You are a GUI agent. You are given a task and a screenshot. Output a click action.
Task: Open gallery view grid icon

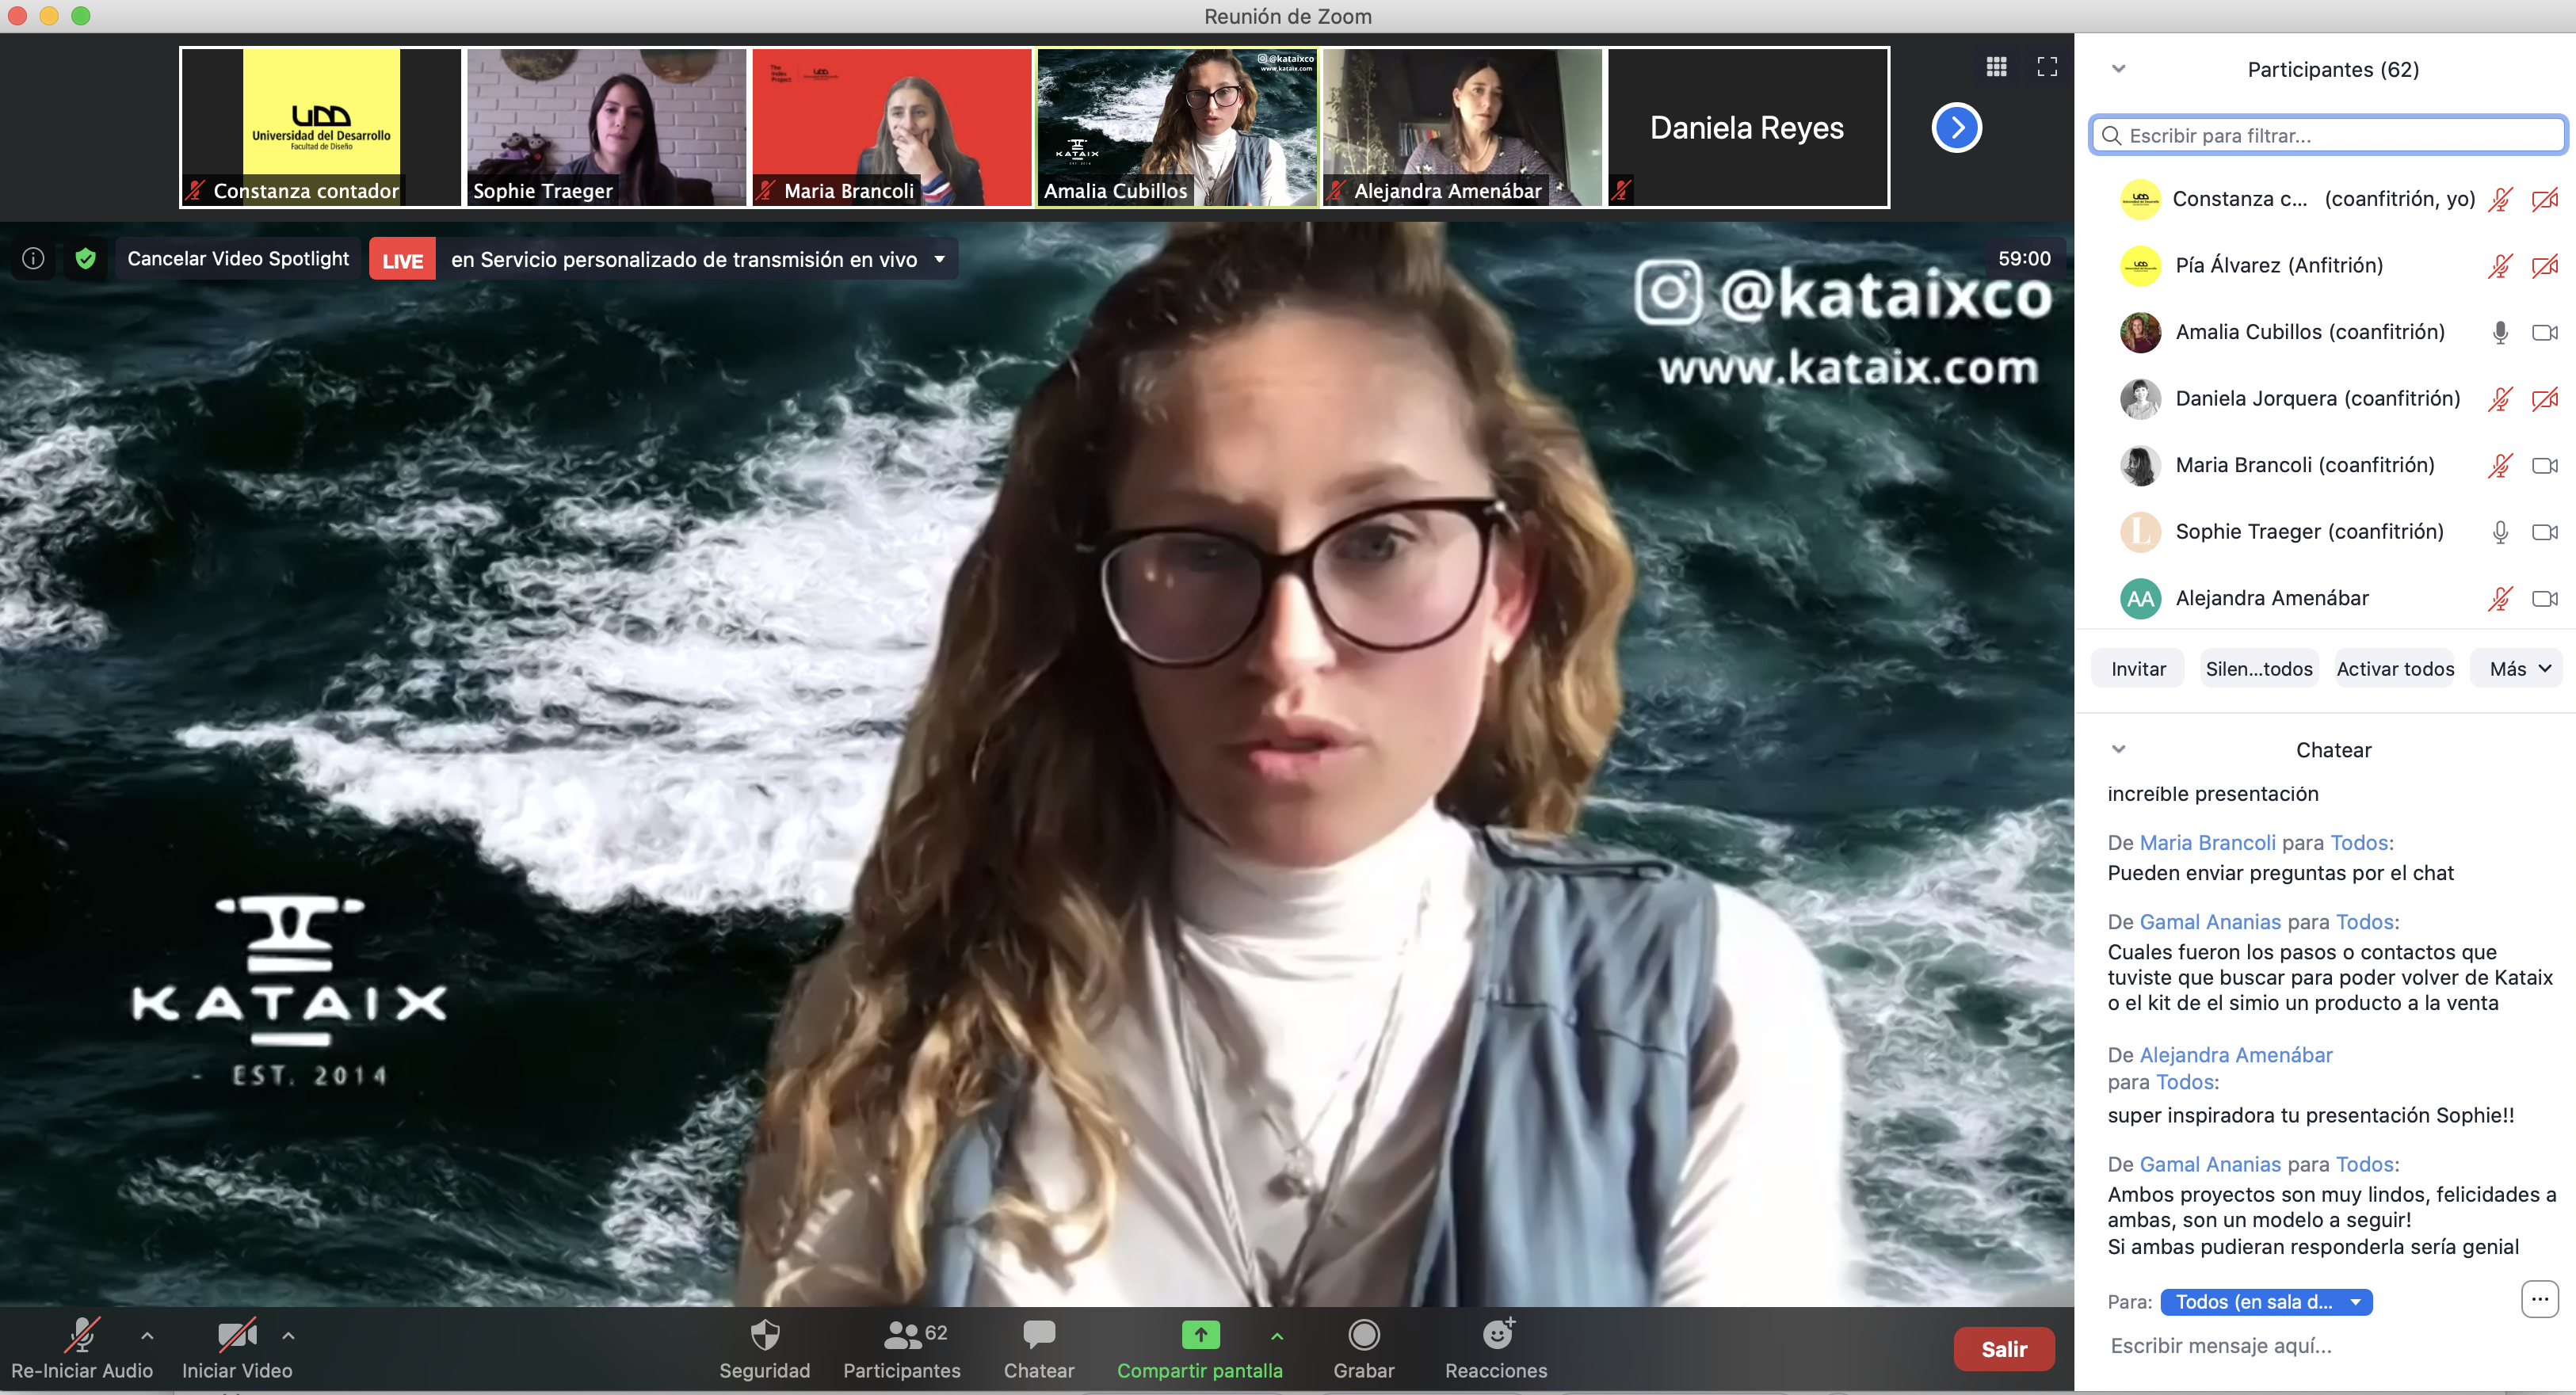pos(1996,67)
